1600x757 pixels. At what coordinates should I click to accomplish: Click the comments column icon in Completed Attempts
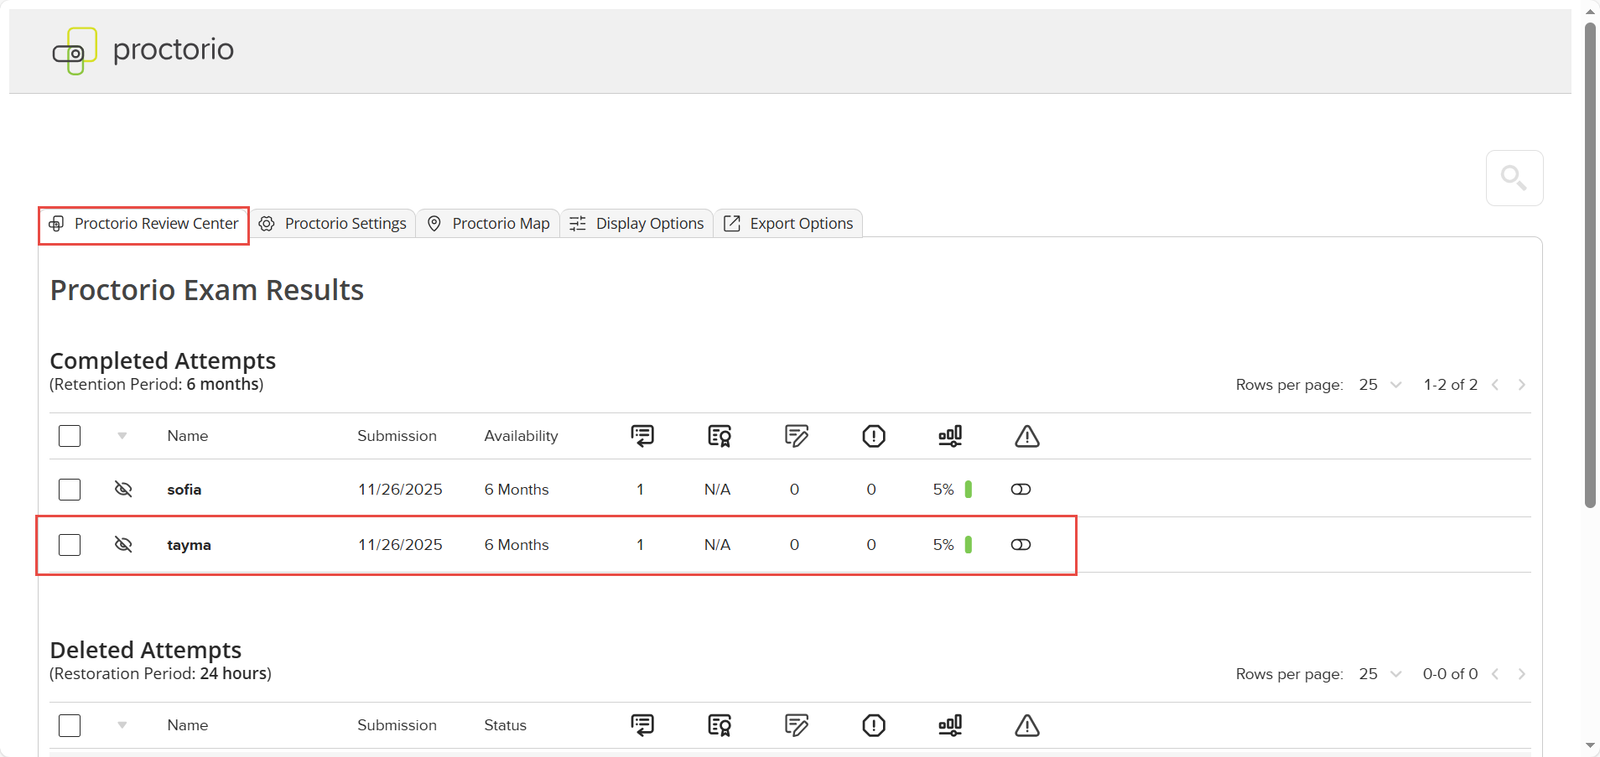pyautogui.click(x=642, y=436)
